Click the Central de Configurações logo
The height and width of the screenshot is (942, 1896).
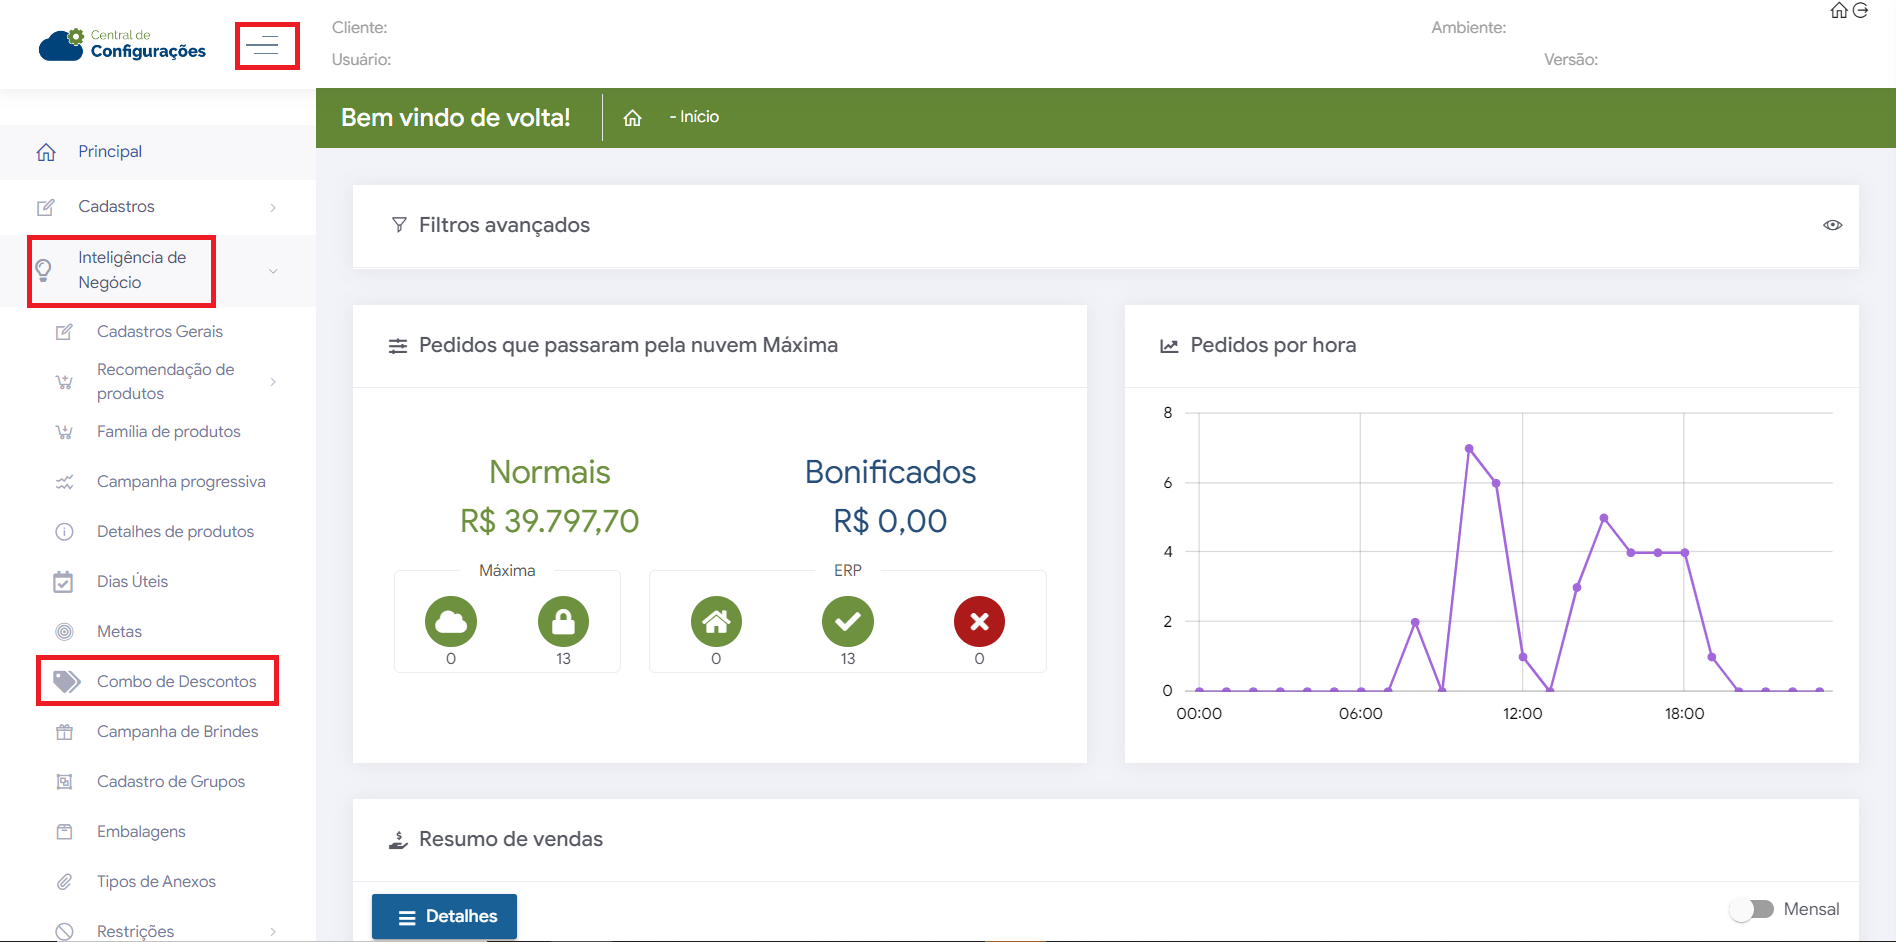pyautogui.click(x=122, y=45)
